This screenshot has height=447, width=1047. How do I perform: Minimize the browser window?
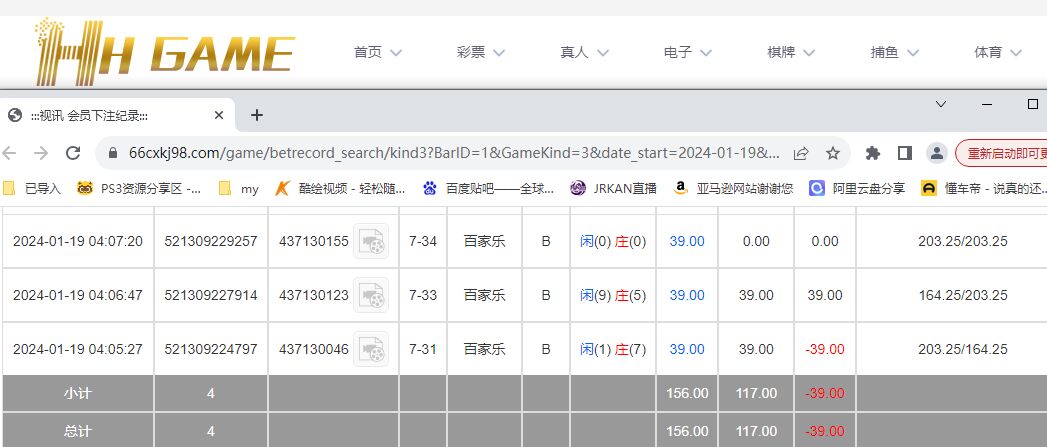point(987,104)
